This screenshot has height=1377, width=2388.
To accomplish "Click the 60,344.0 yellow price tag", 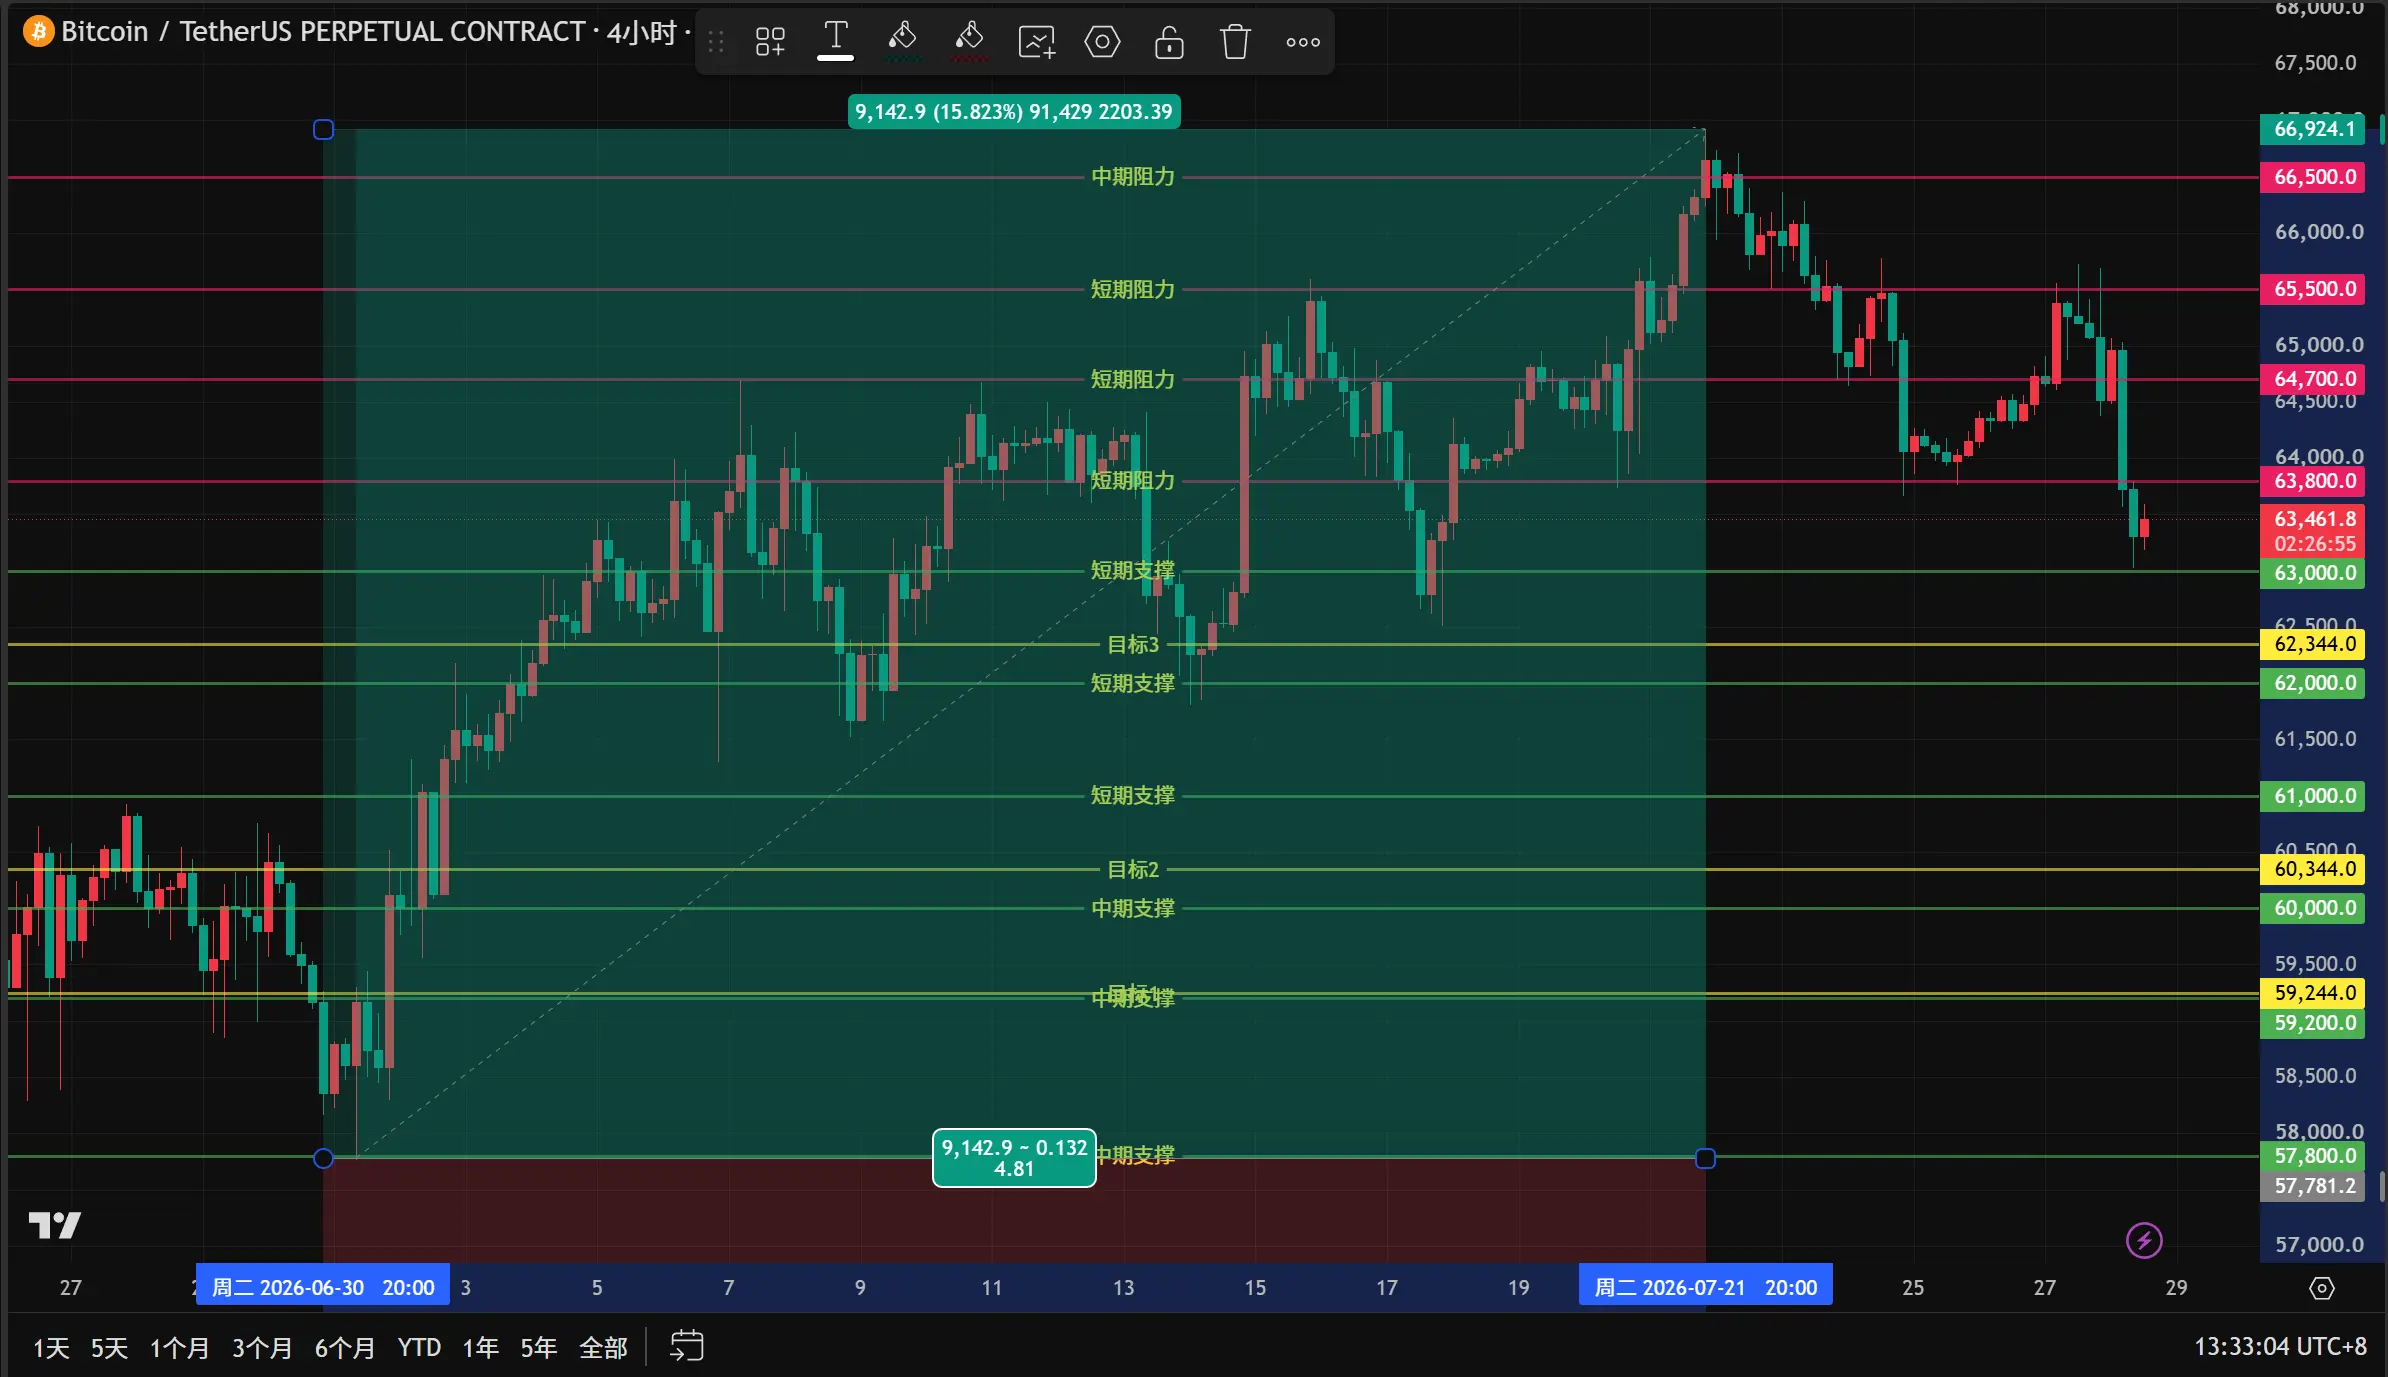I will tap(2312, 869).
